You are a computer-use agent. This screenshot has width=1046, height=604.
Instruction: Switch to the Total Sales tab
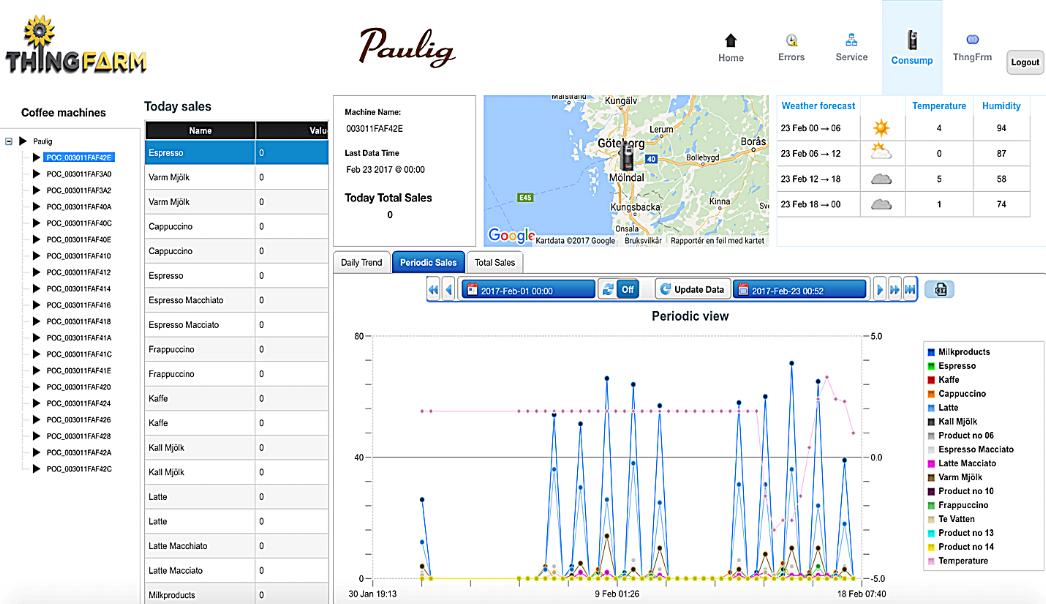(494, 263)
